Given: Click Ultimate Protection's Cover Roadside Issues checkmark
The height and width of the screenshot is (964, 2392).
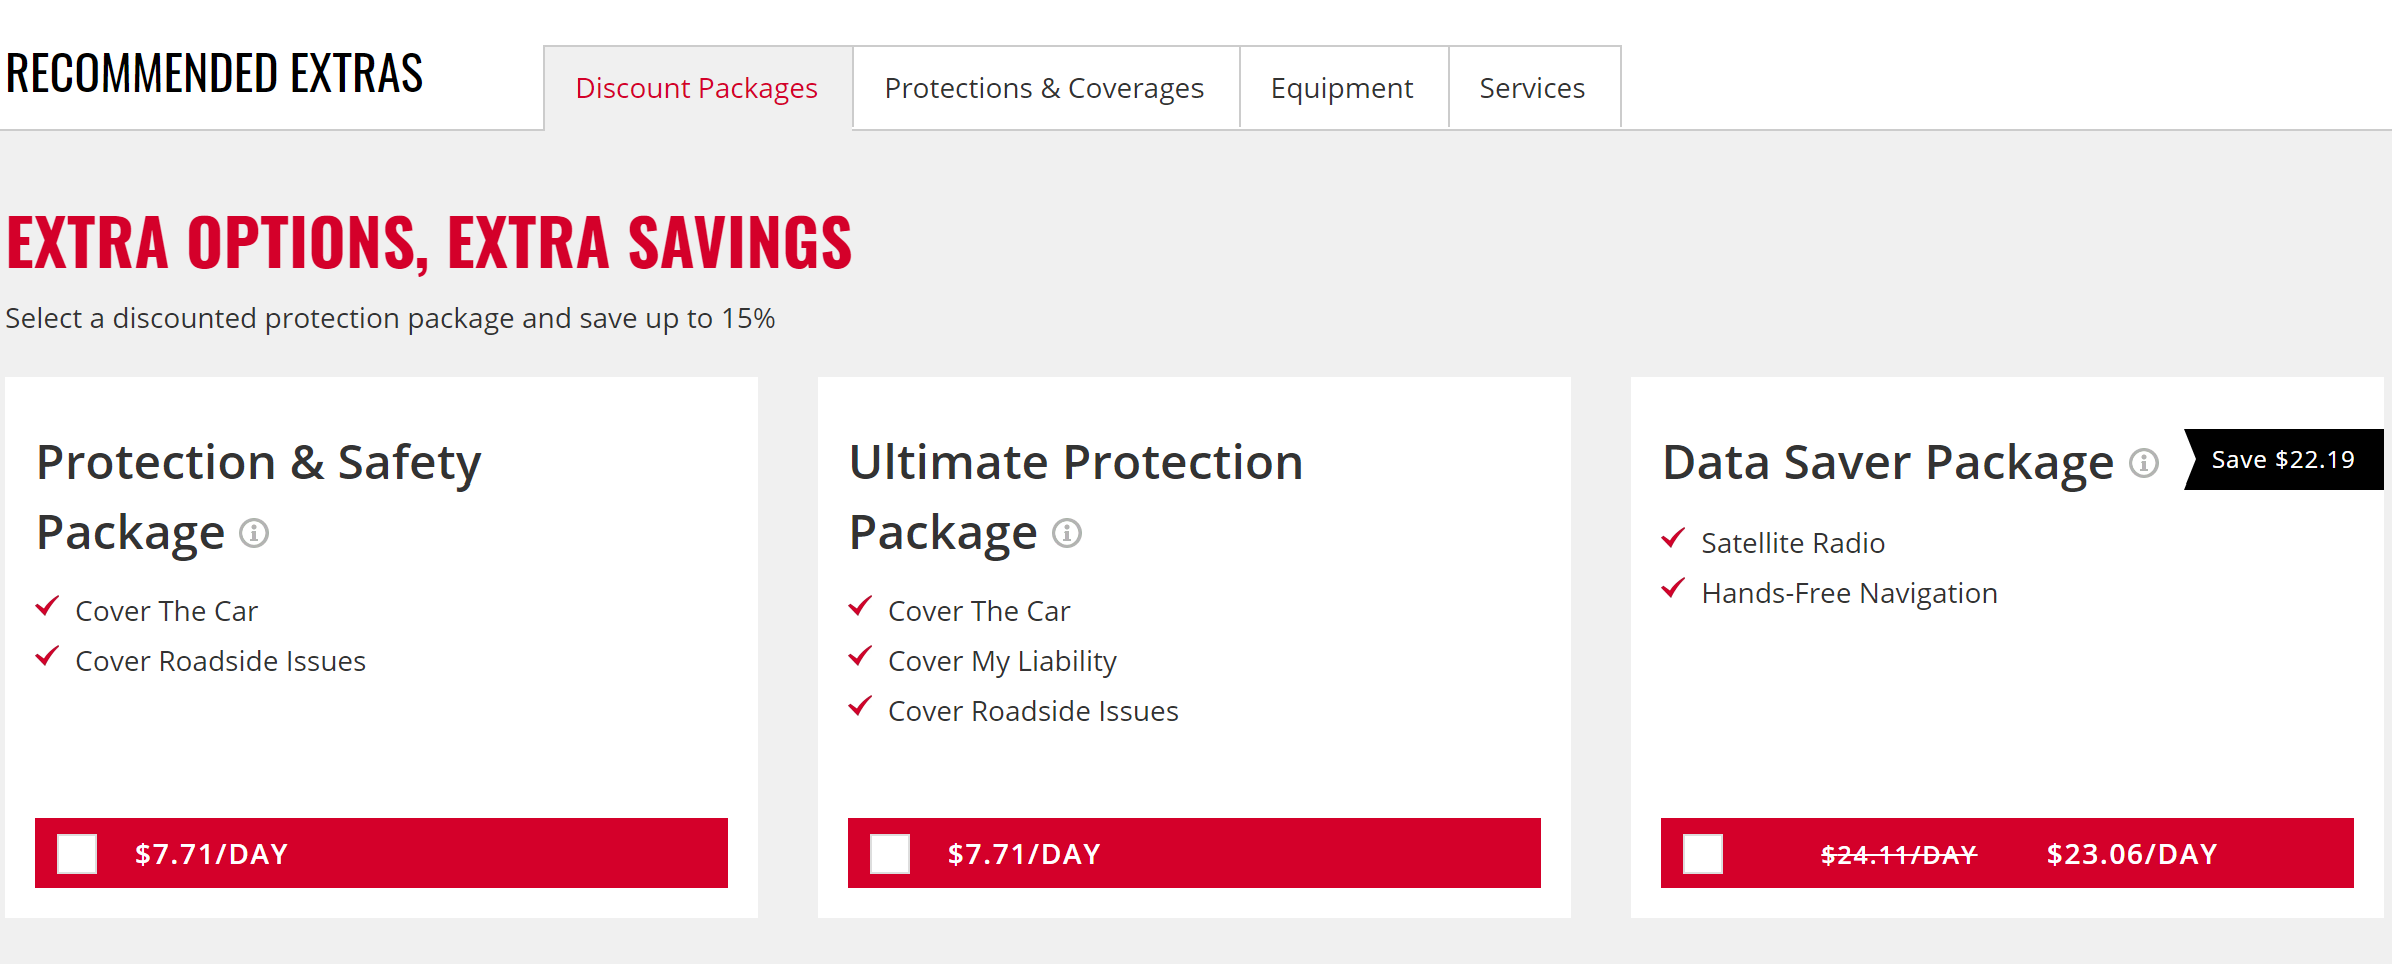Looking at the screenshot, I should point(860,707).
